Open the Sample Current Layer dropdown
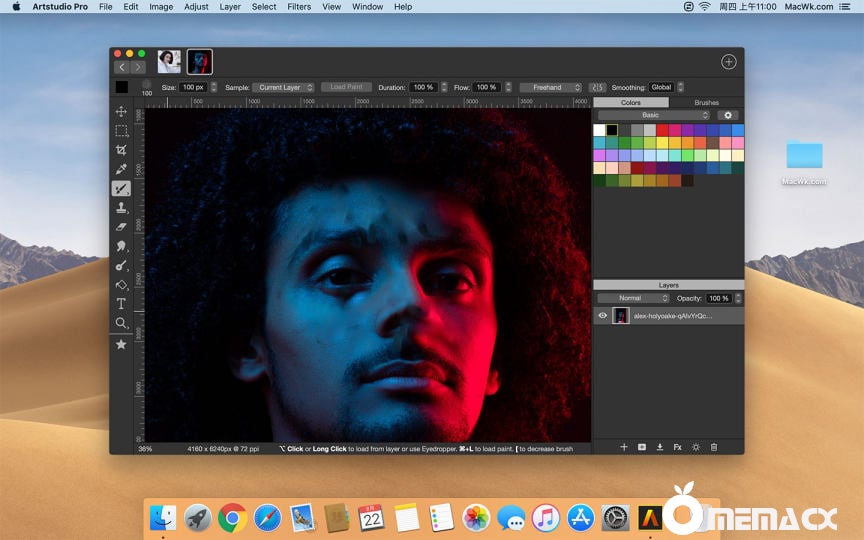This screenshot has height=540, width=864. [x=283, y=88]
